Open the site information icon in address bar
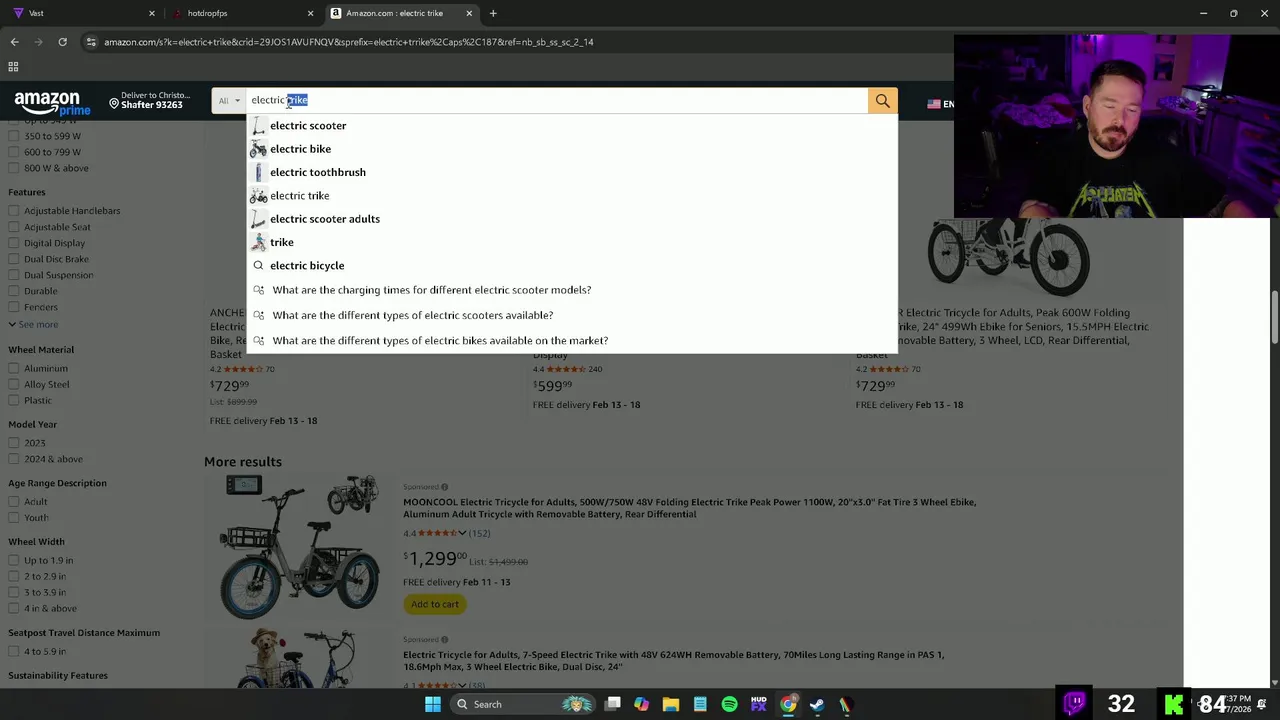Image resolution: width=1280 pixels, height=720 pixels. [x=91, y=42]
